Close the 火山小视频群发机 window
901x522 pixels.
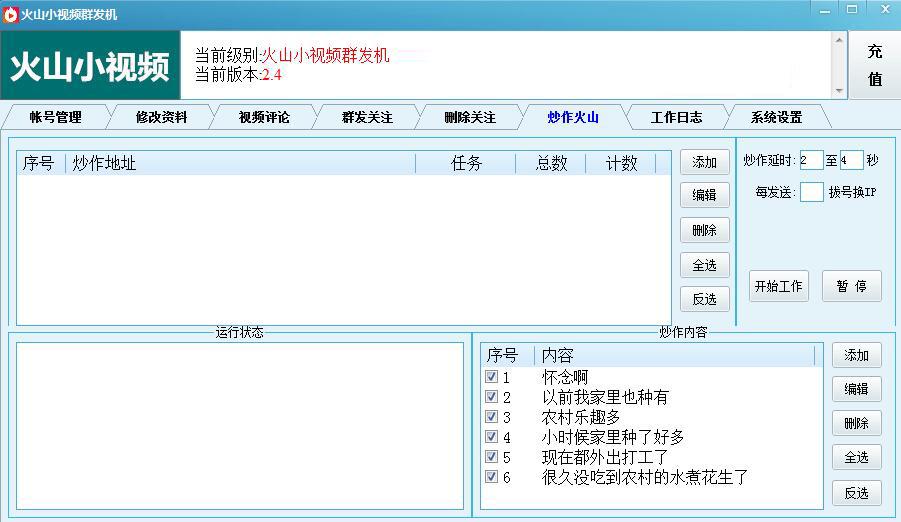tap(885, 10)
